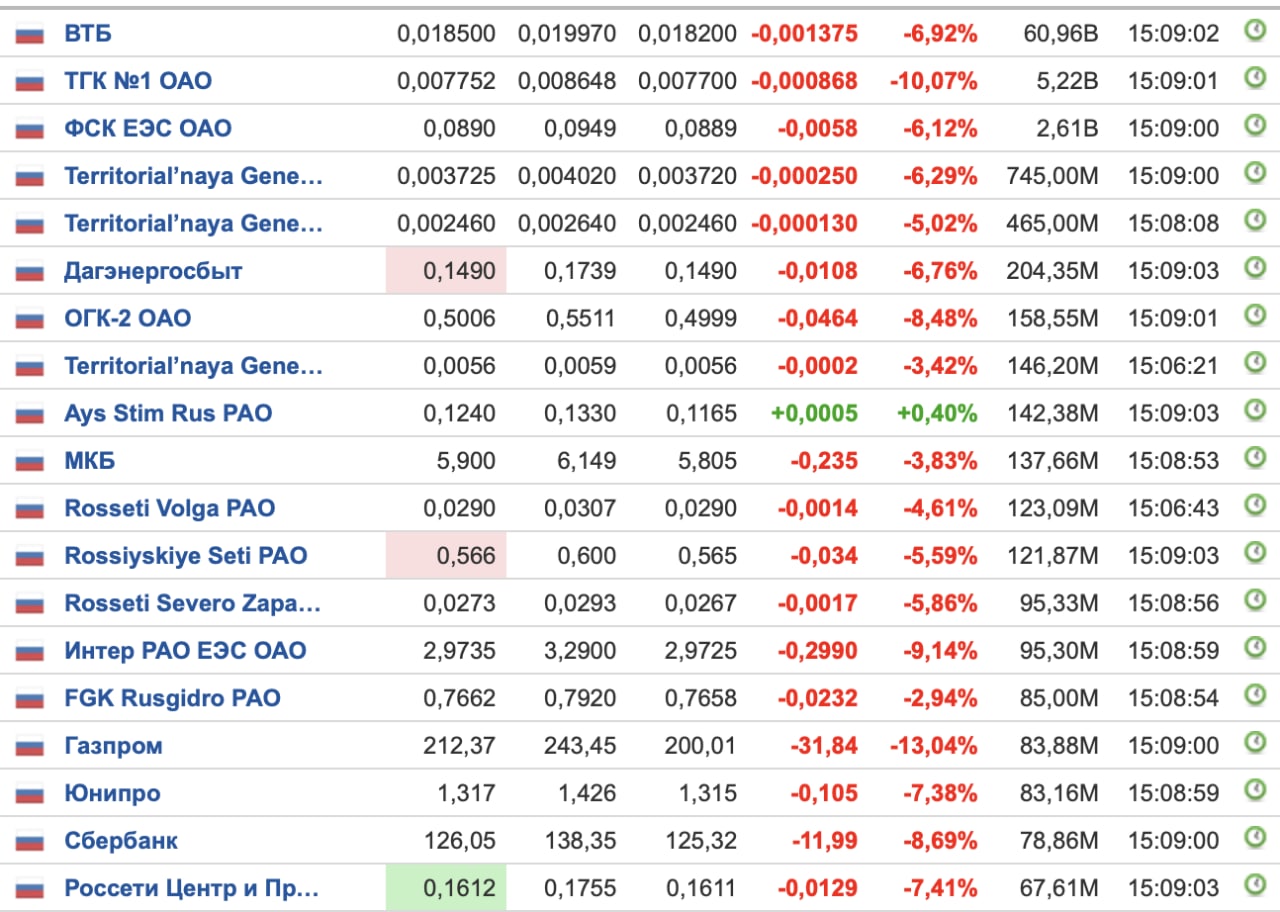This screenshot has width=1280, height=912.
Task: Click the clock icon in ФСК ЕЭС ОАО row
Action: 1254,125
